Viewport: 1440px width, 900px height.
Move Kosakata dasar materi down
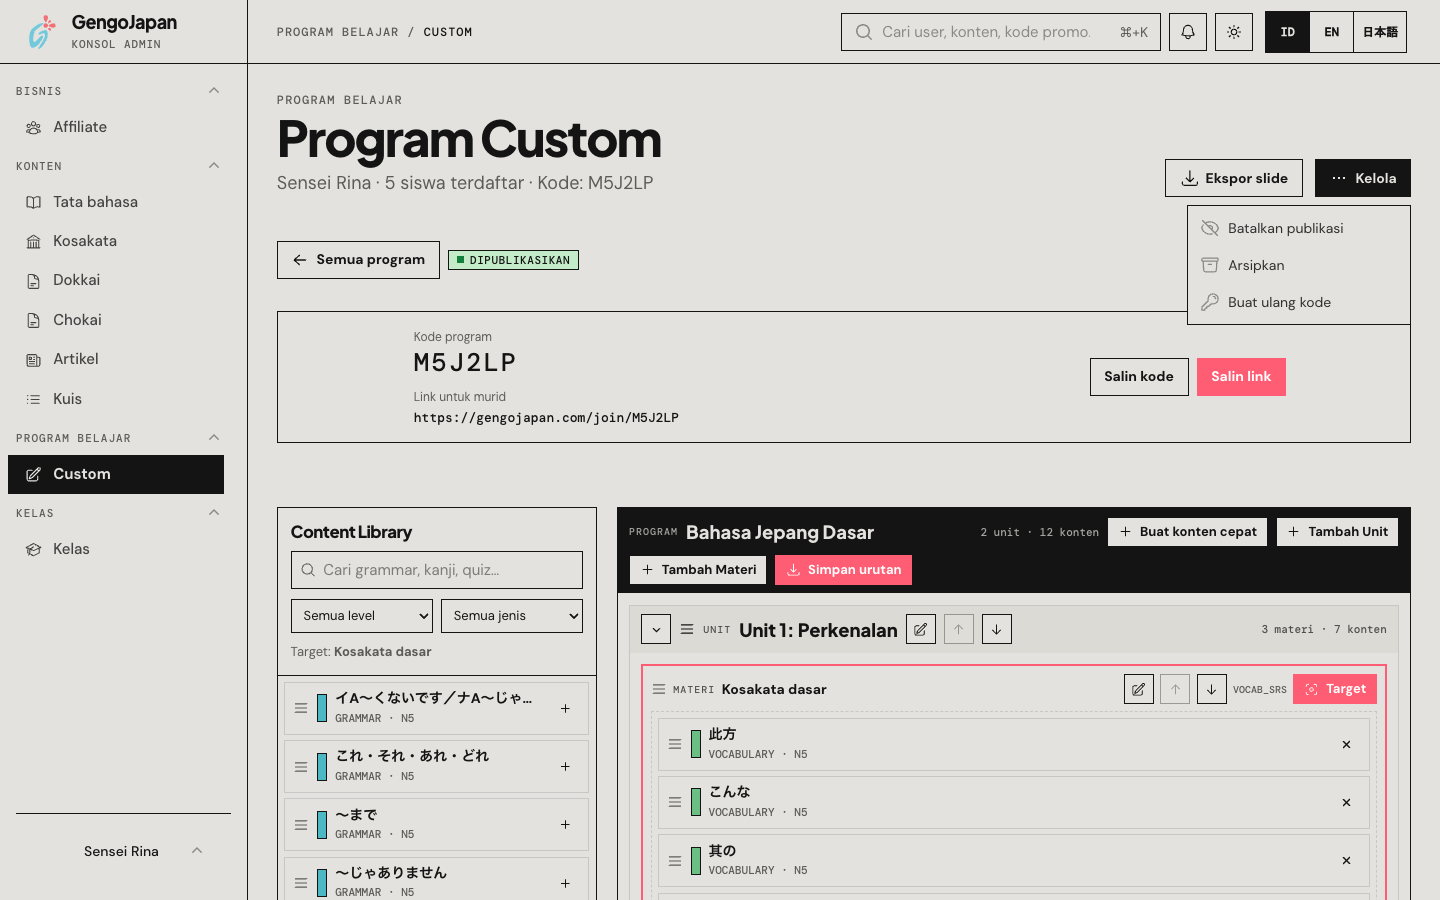click(x=1212, y=689)
